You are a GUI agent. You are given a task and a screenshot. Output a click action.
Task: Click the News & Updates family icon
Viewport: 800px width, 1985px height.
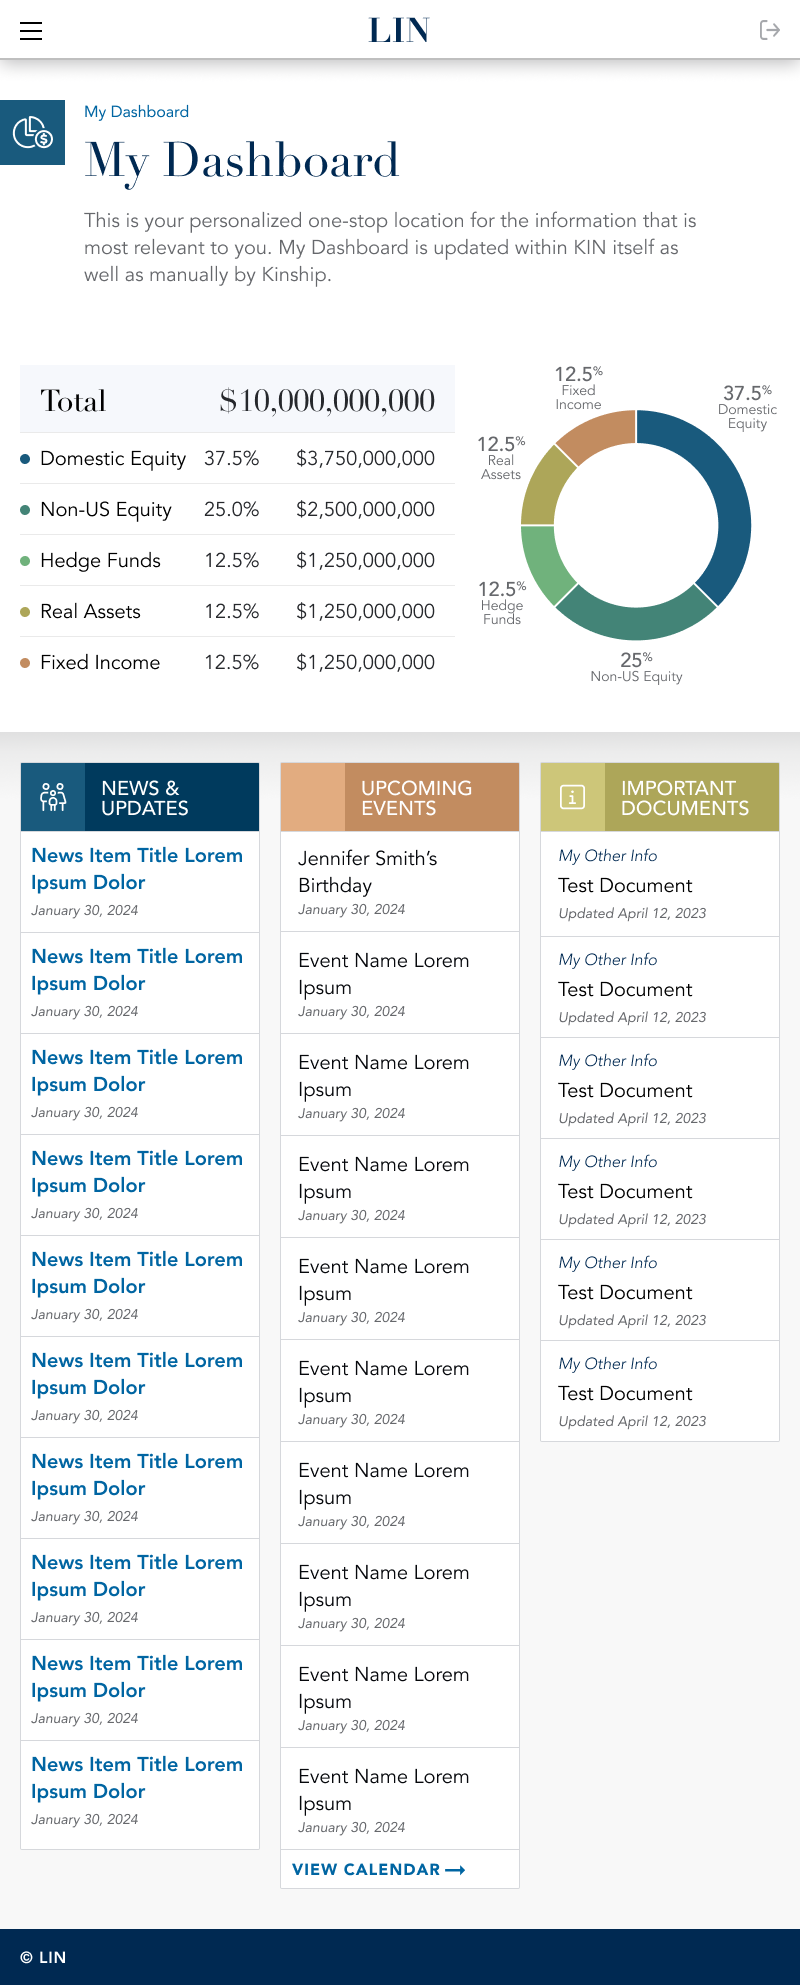tap(53, 797)
